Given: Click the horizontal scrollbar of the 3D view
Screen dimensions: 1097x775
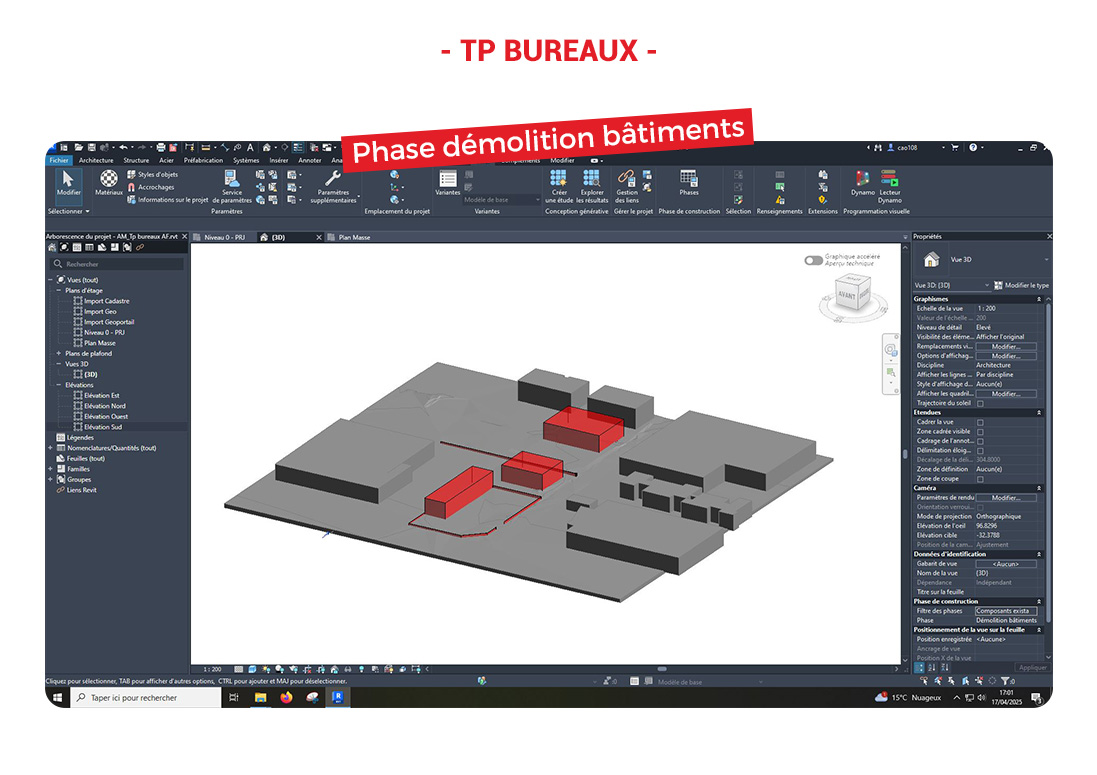Looking at the screenshot, I should click(x=661, y=669).
